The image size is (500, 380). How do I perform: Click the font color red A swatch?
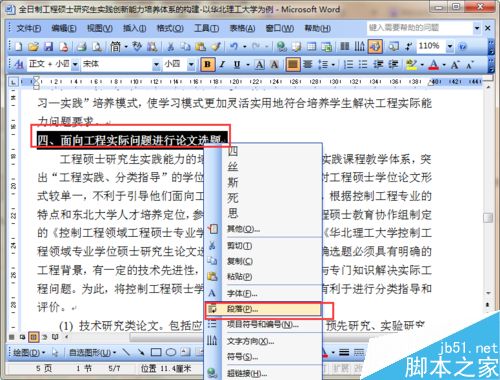click(433, 64)
